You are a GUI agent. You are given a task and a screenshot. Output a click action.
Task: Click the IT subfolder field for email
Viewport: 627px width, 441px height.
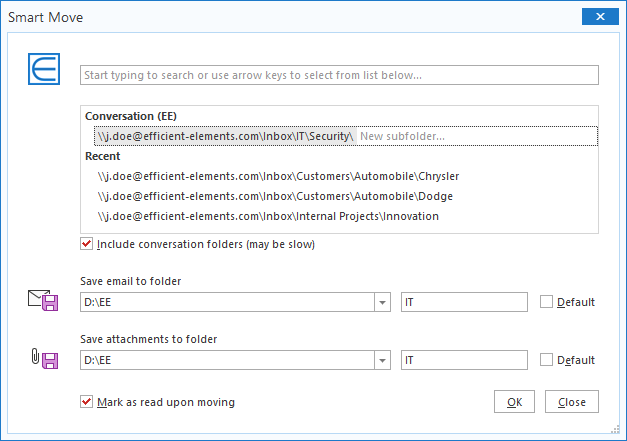[464, 302]
